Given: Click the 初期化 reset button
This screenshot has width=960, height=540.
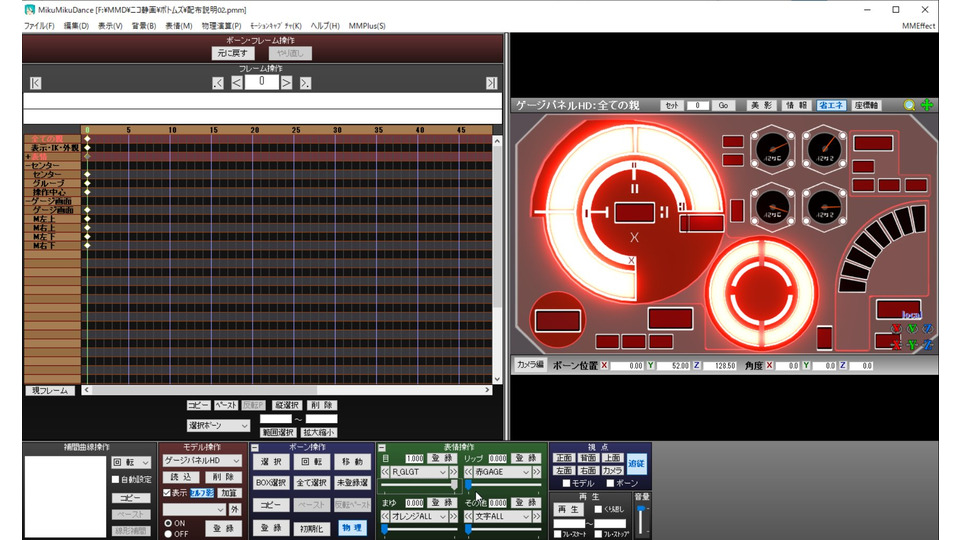Looking at the screenshot, I should [312, 528].
